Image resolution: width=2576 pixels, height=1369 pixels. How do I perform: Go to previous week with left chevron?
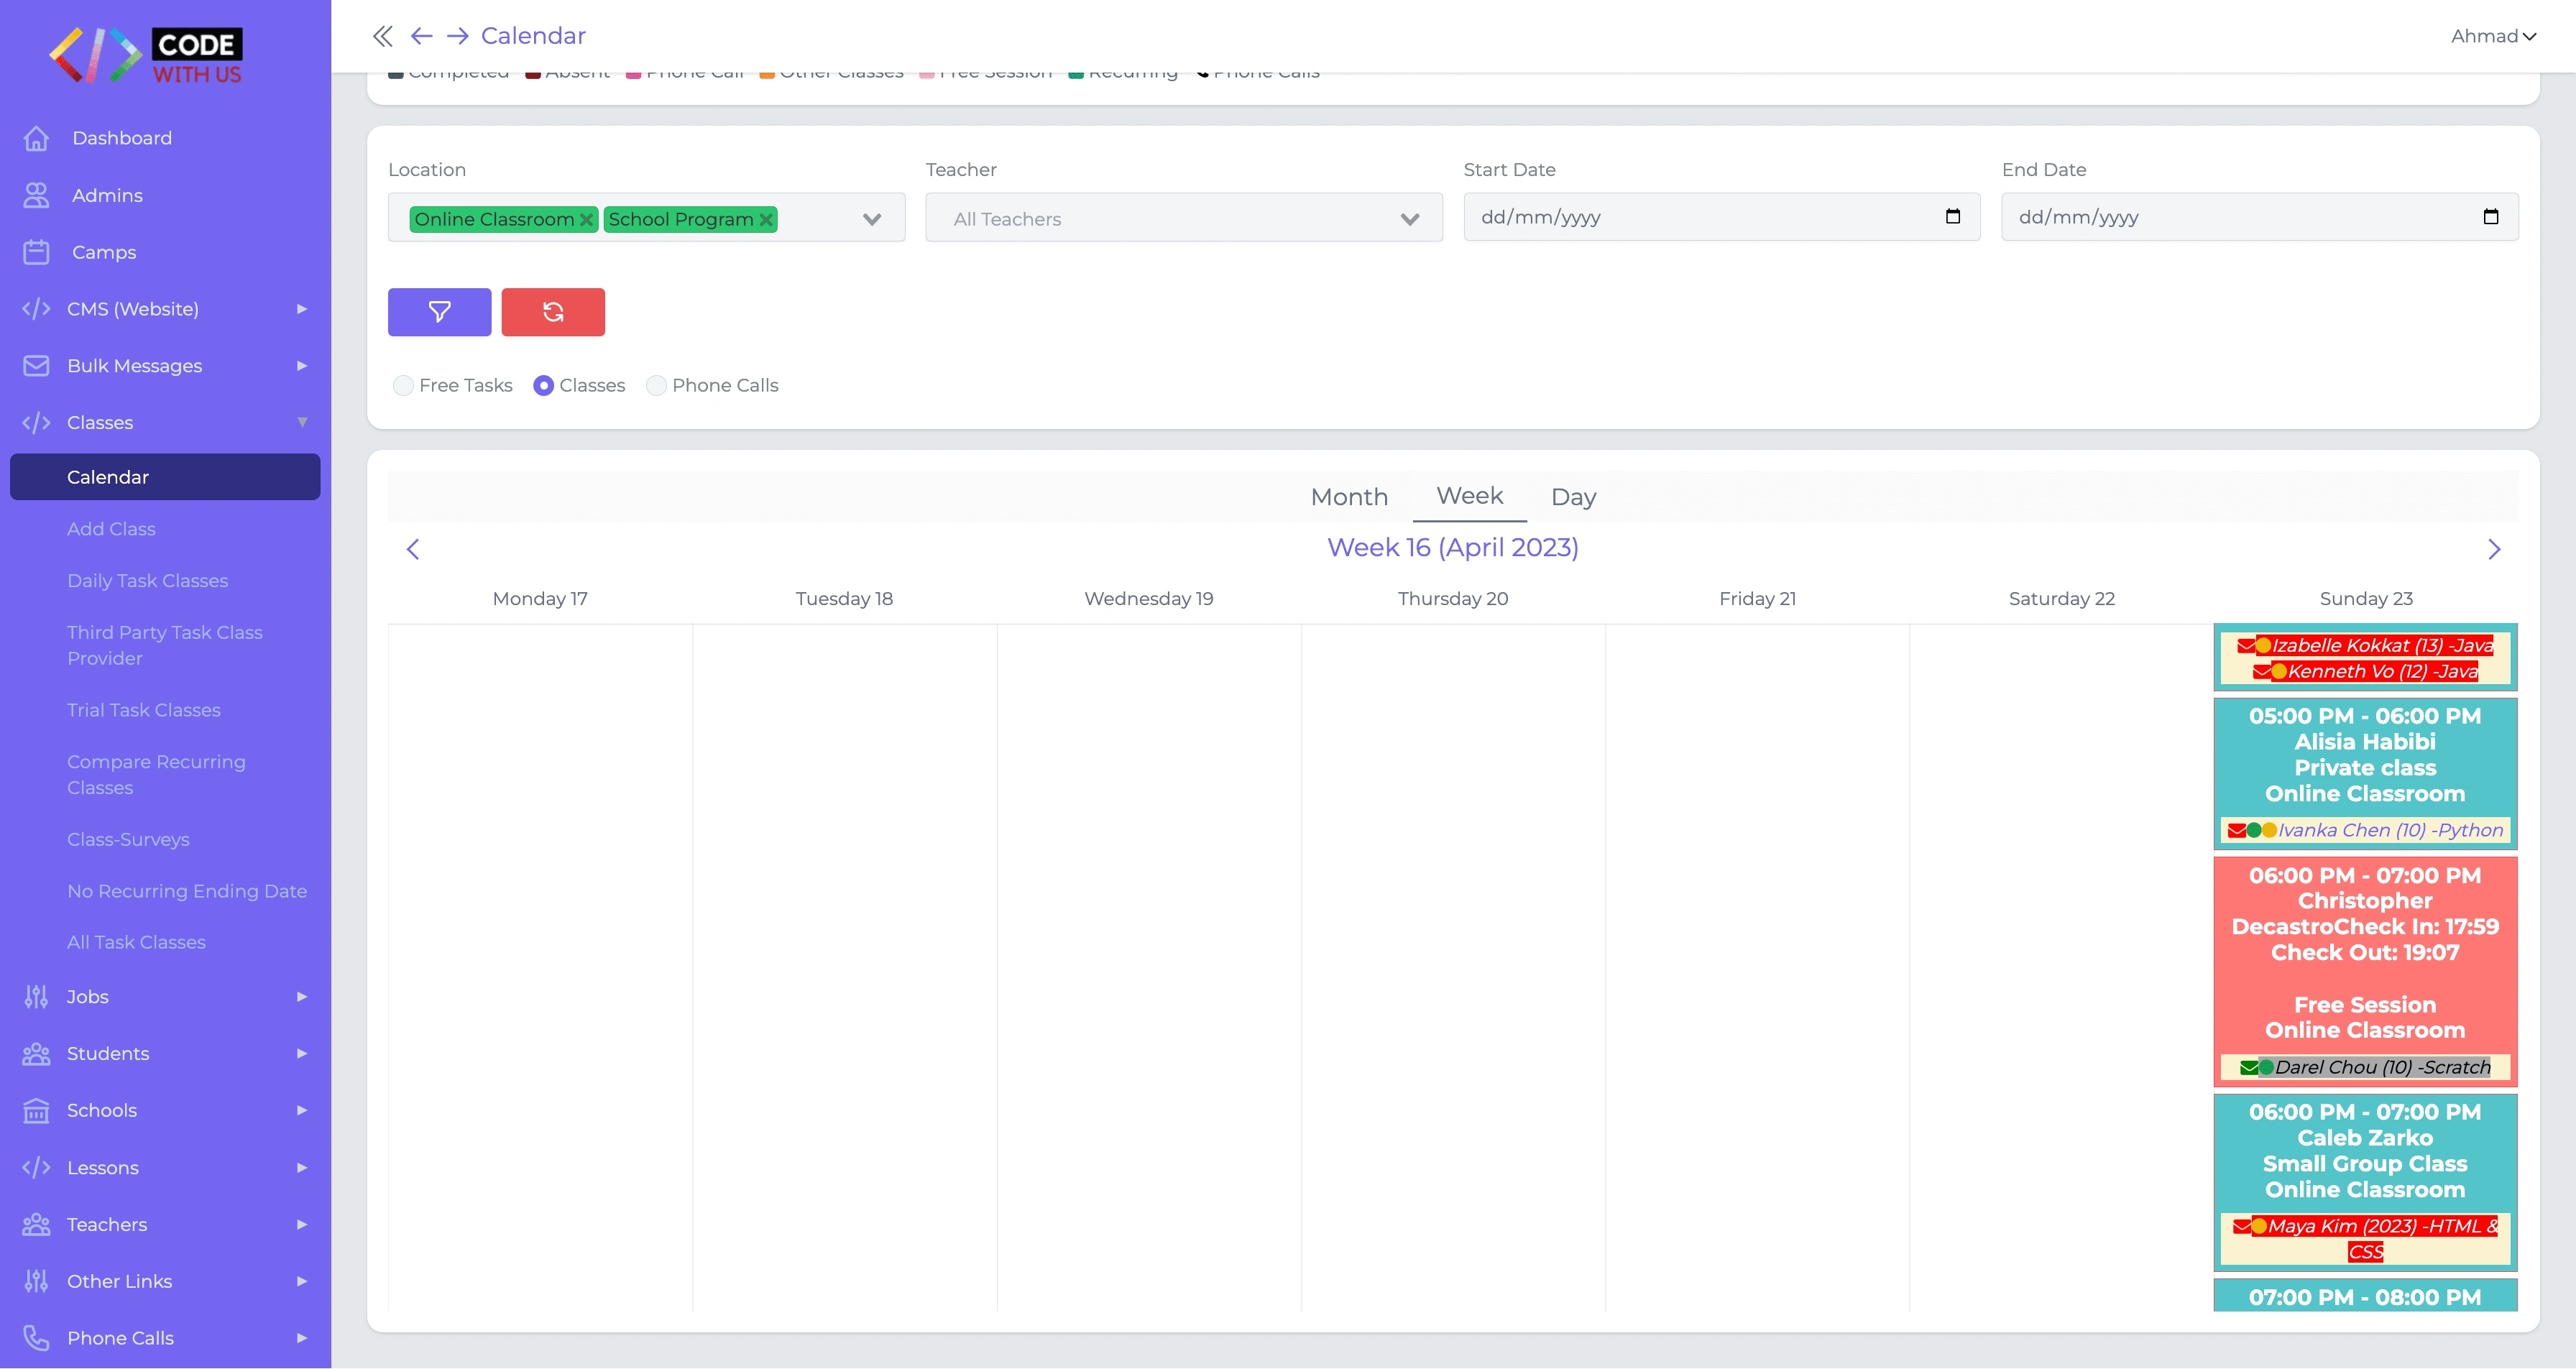[x=413, y=549]
